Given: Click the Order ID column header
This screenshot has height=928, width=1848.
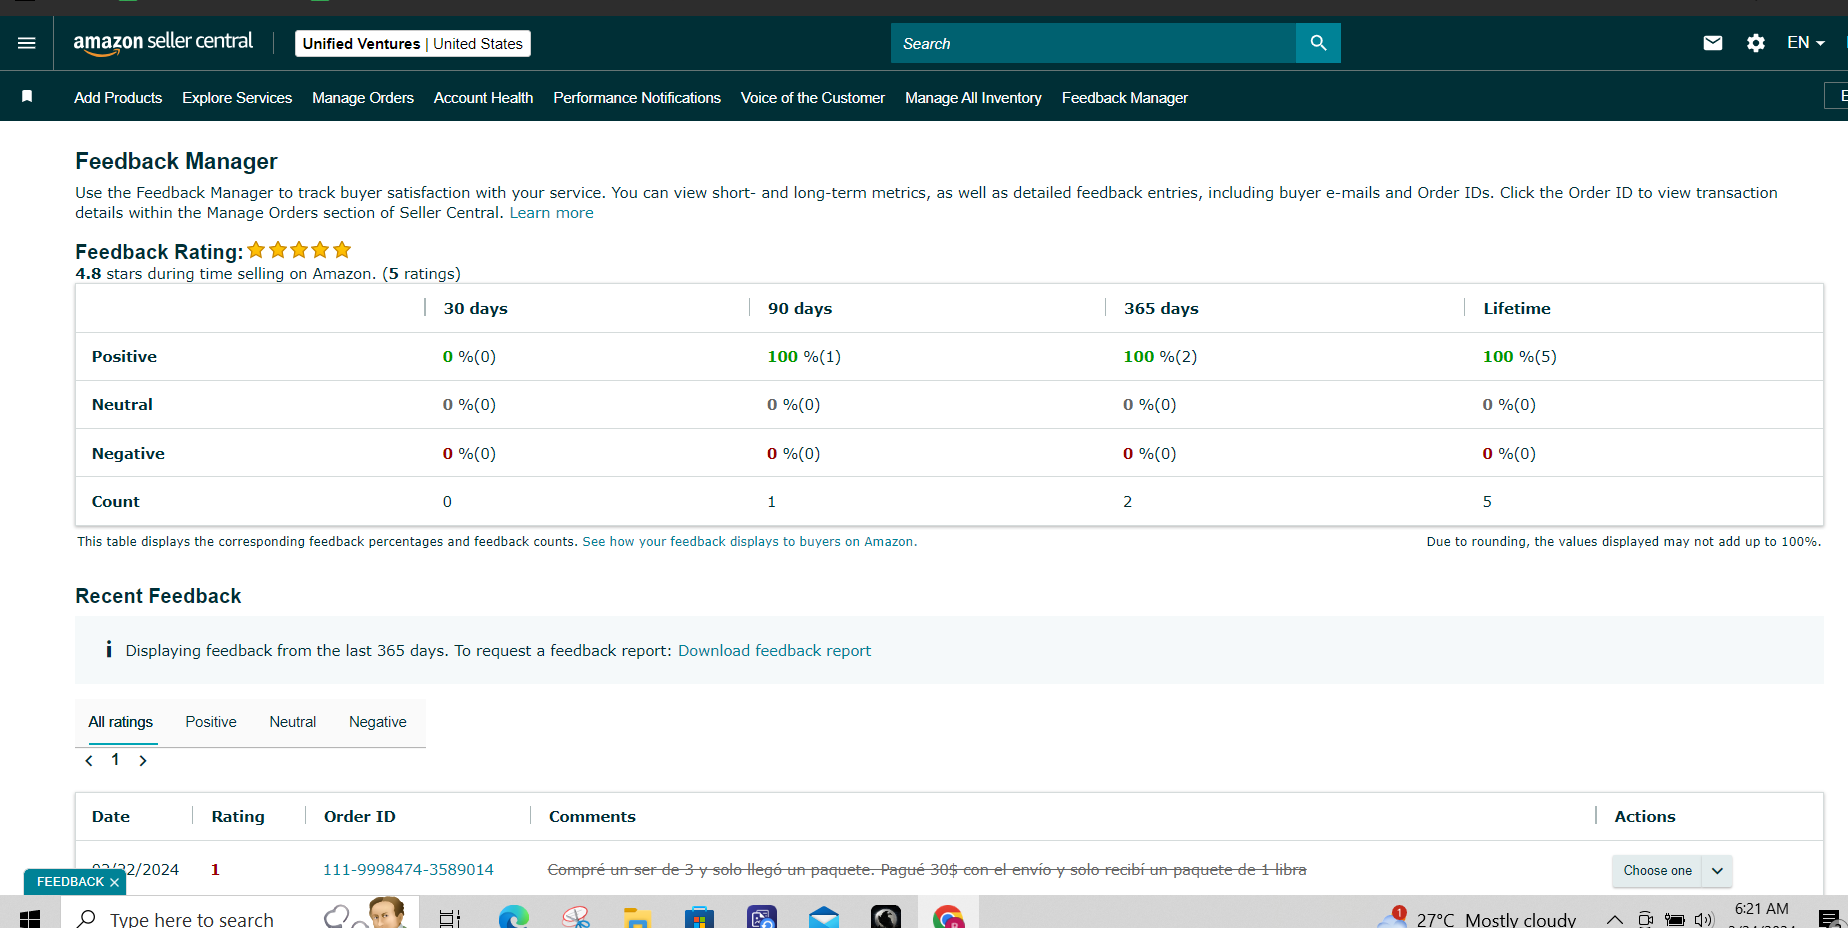Looking at the screenshot, I should tap(360, 817).
